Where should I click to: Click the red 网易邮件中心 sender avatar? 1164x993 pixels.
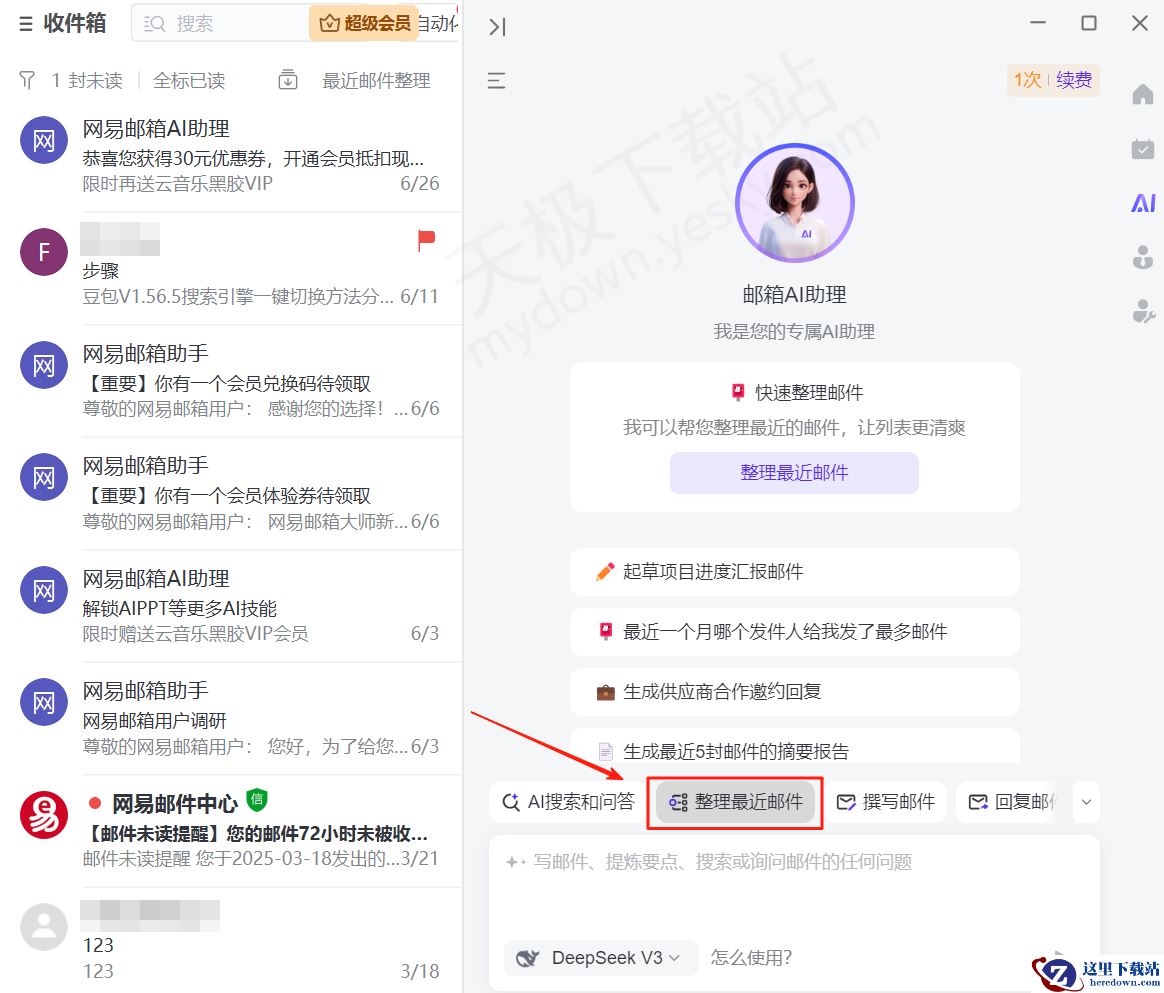(x=44, y=815)
